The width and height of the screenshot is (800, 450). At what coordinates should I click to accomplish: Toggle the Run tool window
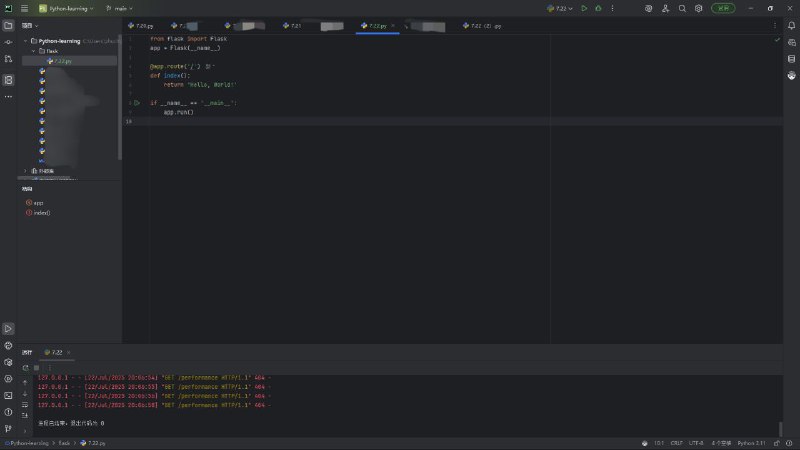click(x=8, y=328)
